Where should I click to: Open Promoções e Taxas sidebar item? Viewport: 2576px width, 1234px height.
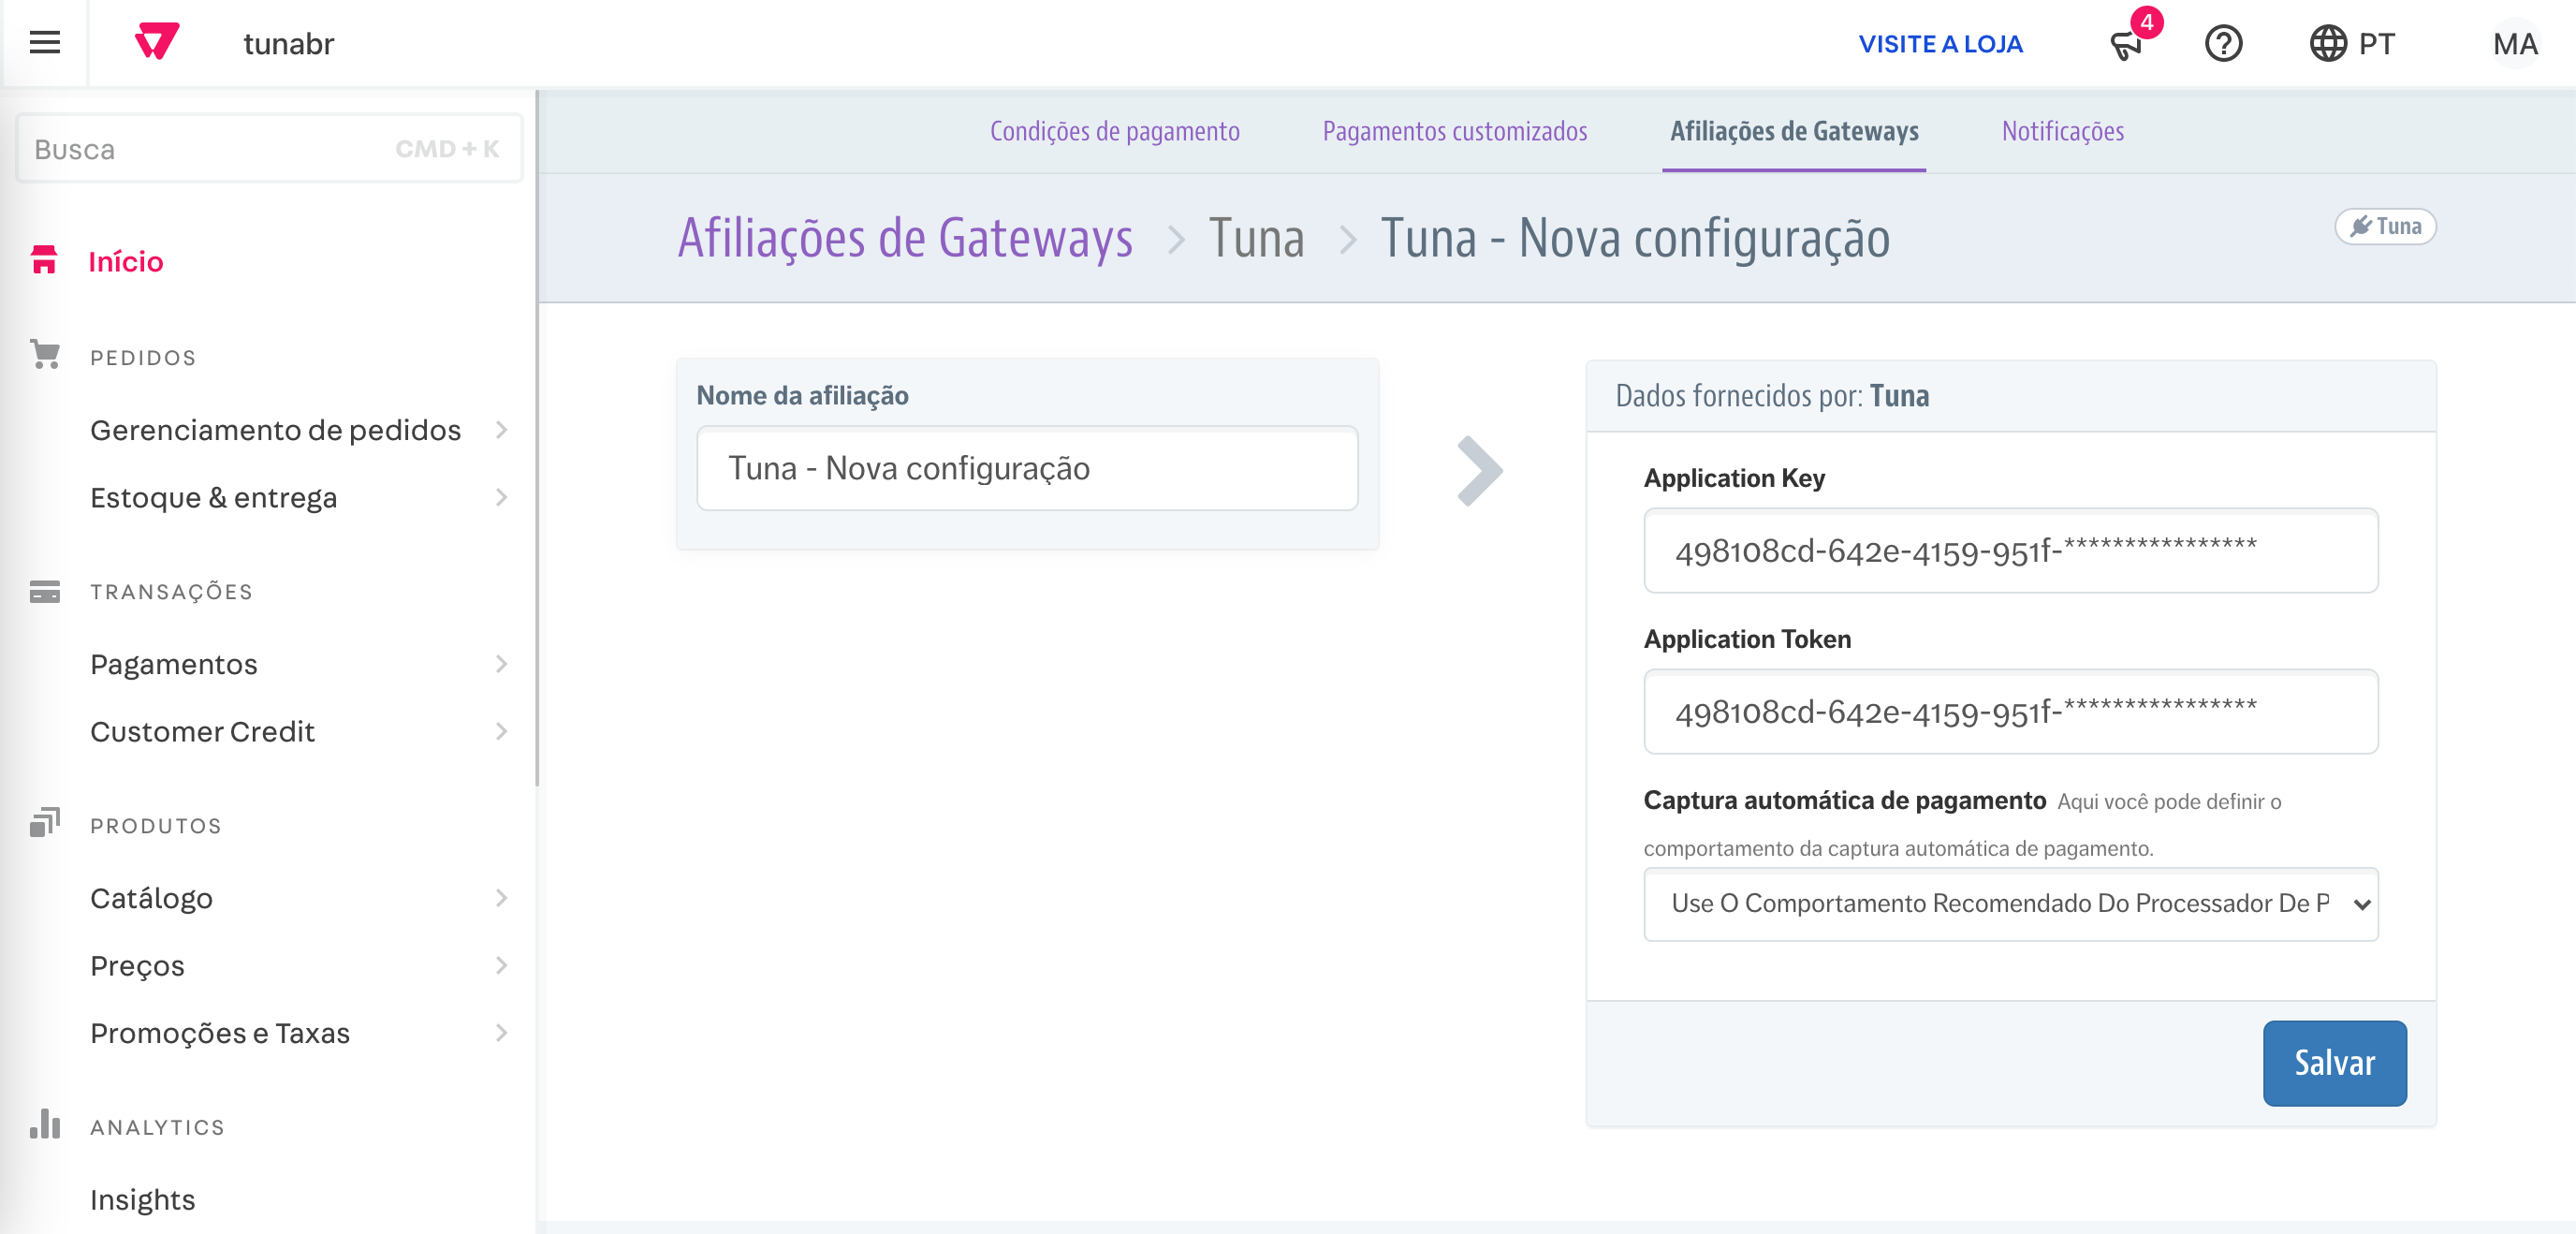[x=219, y=1032]
